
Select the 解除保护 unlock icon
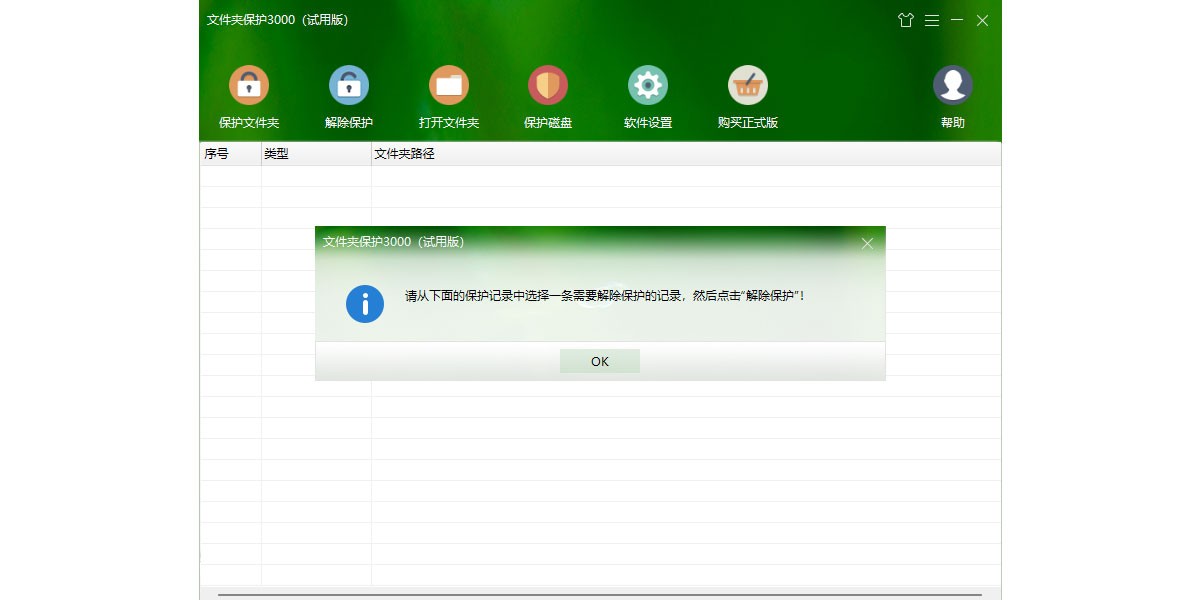[349, 86]
